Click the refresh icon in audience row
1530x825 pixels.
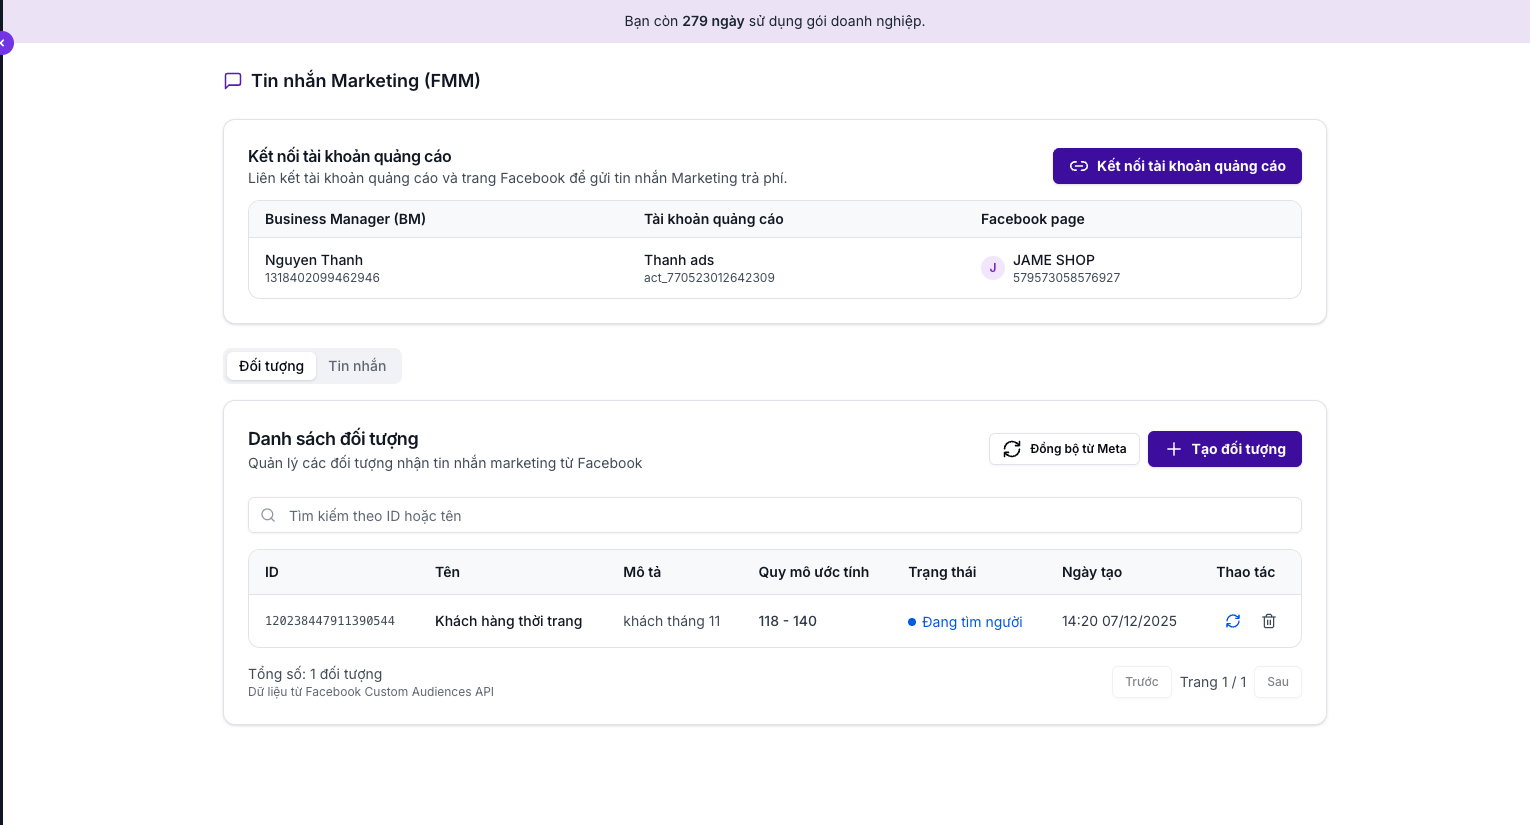coord(1233,621)
